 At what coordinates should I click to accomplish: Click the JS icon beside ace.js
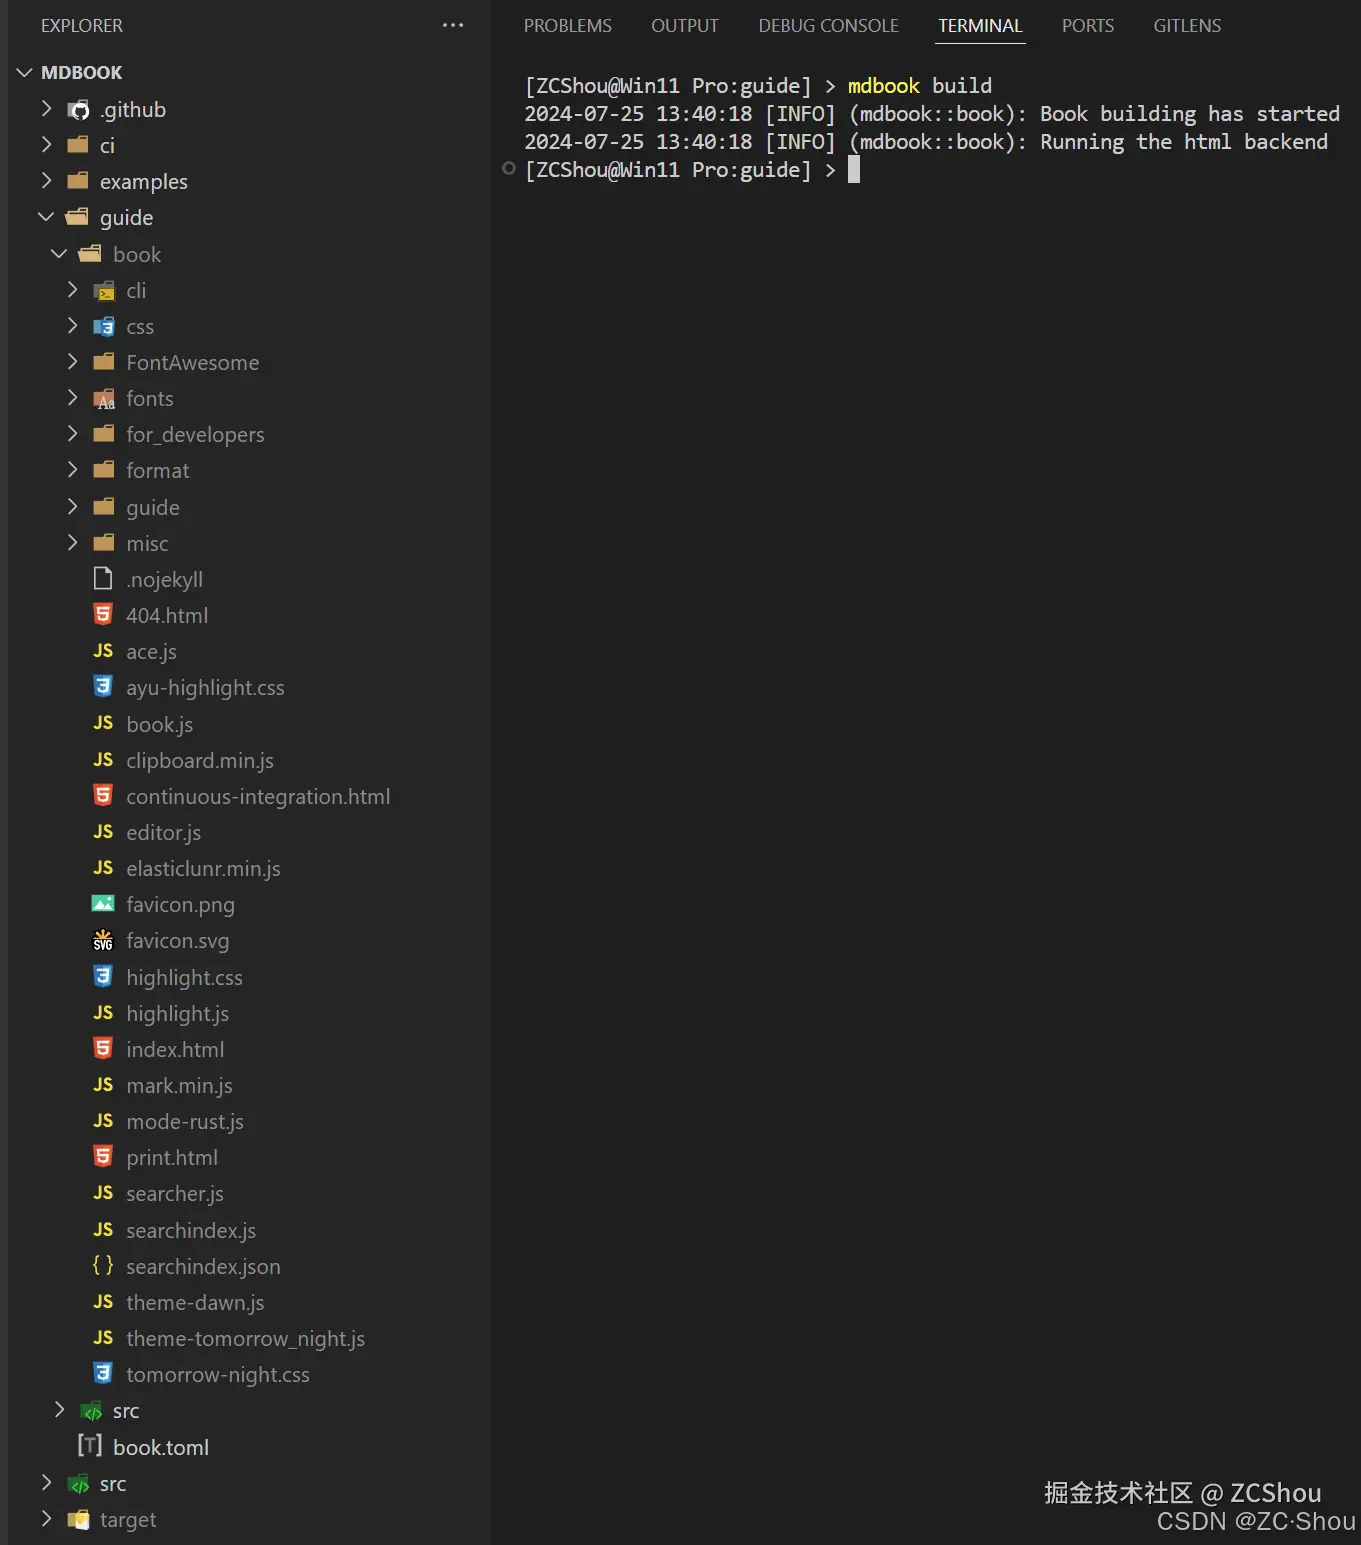(x=103, y=651)
